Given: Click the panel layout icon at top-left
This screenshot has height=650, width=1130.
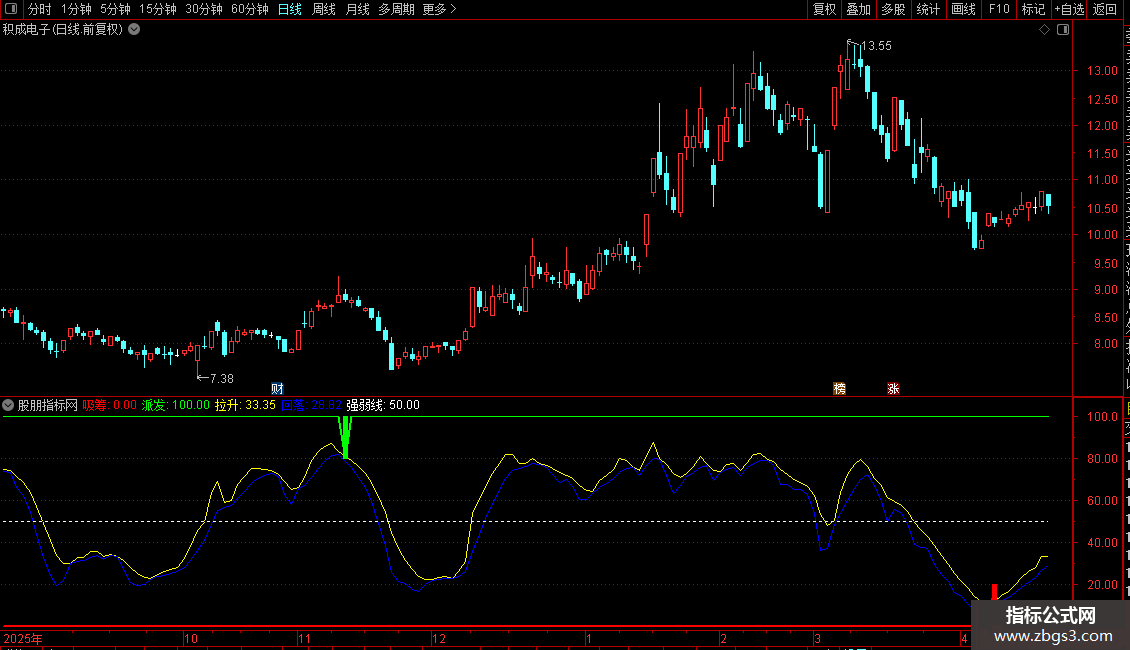Looking at the screenshot, I should pyautogui.click(x=10, y=9).
